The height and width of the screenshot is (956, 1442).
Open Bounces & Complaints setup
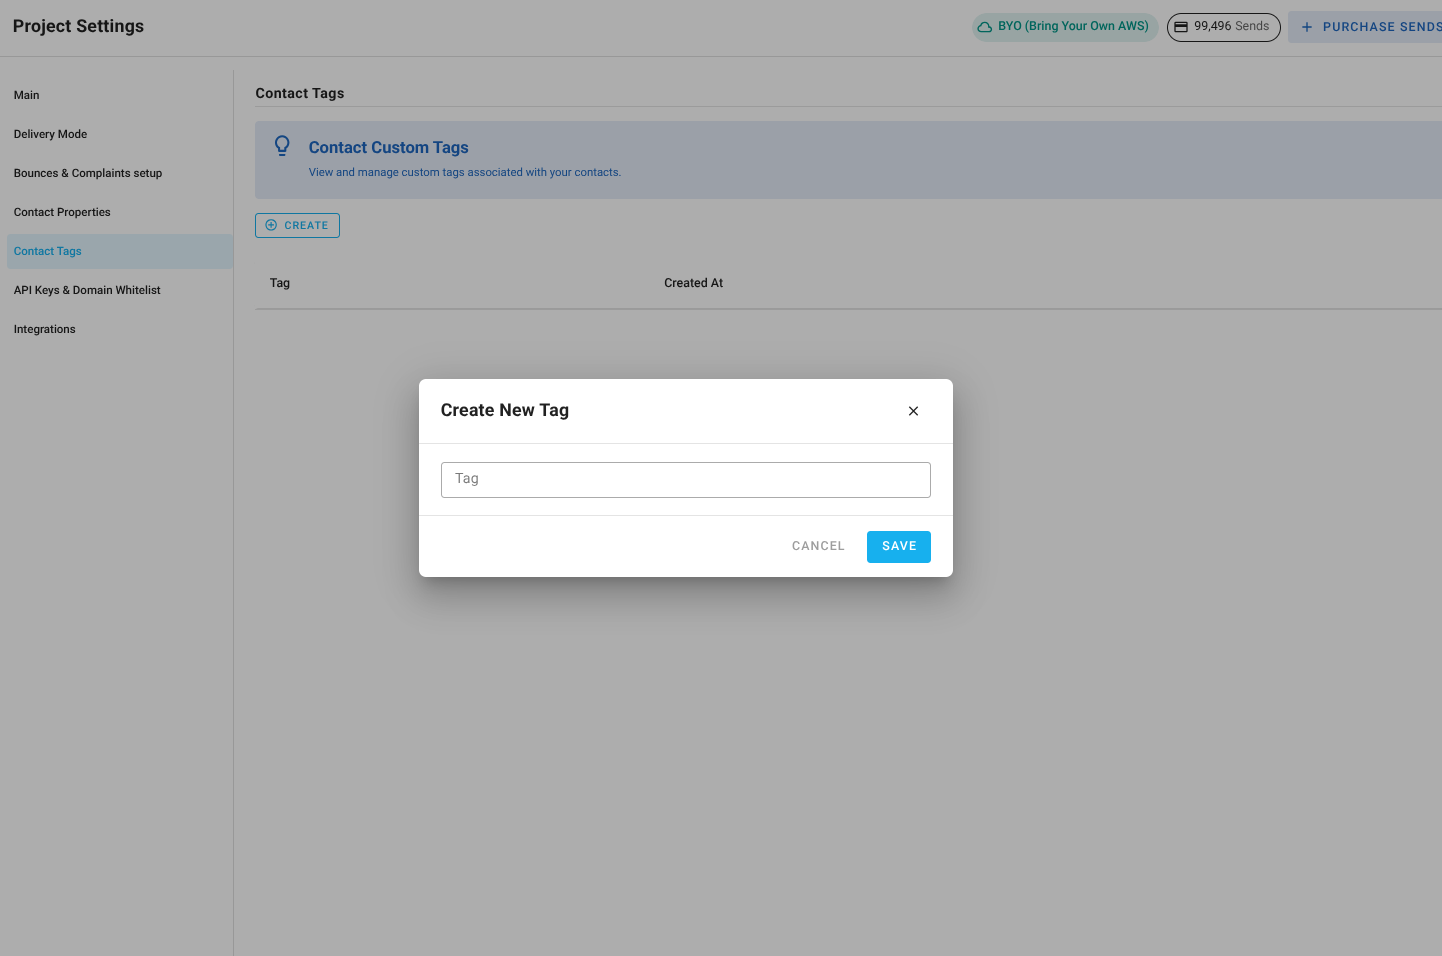[x=88, y=173]
